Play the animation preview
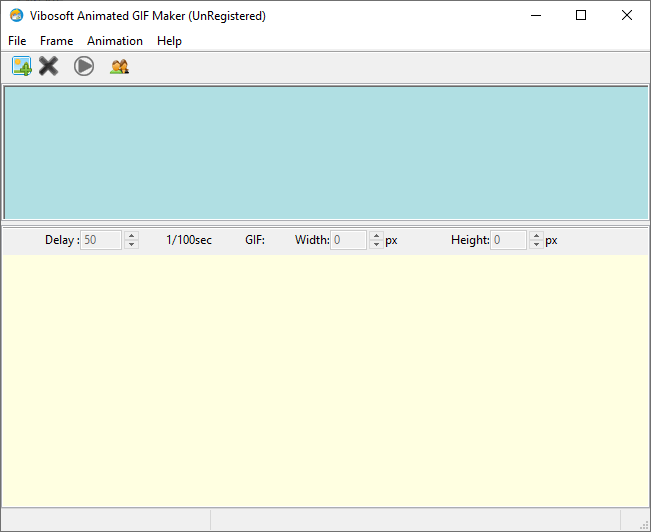This screenshot has width=651, height=532. pyautogui.click(x=84, y=66)
